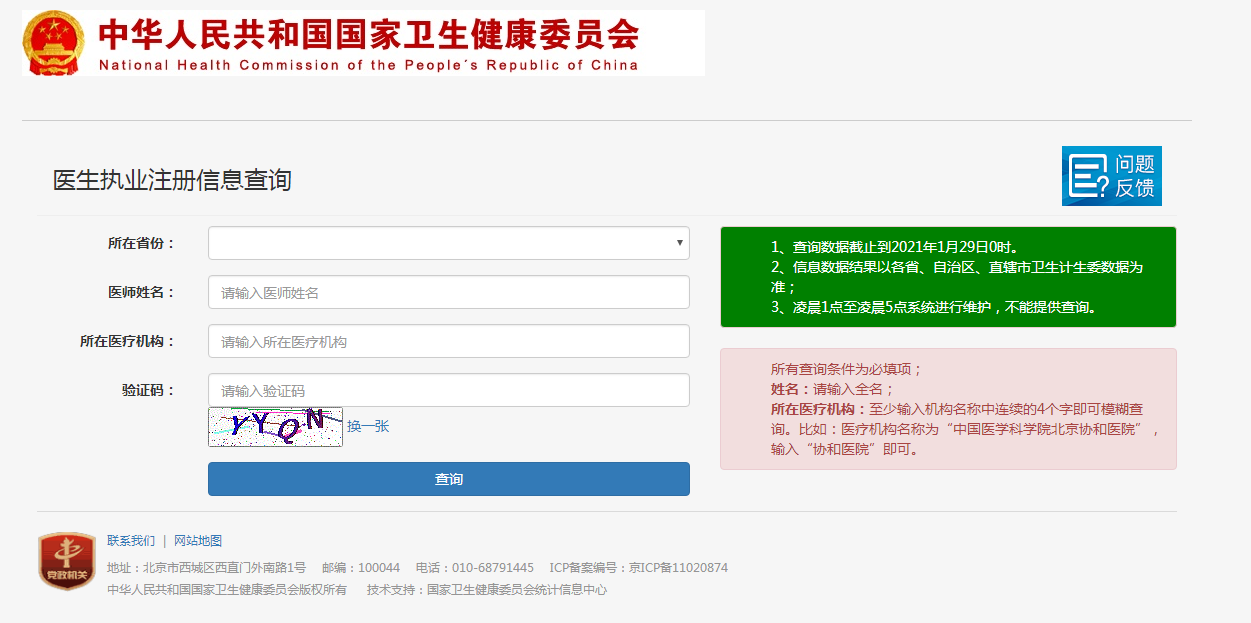This screenshot has width=1251, height=623.
Task: Click the 所在医疗机构 text field
Action: pyautogui.click(x=448, y=341)
